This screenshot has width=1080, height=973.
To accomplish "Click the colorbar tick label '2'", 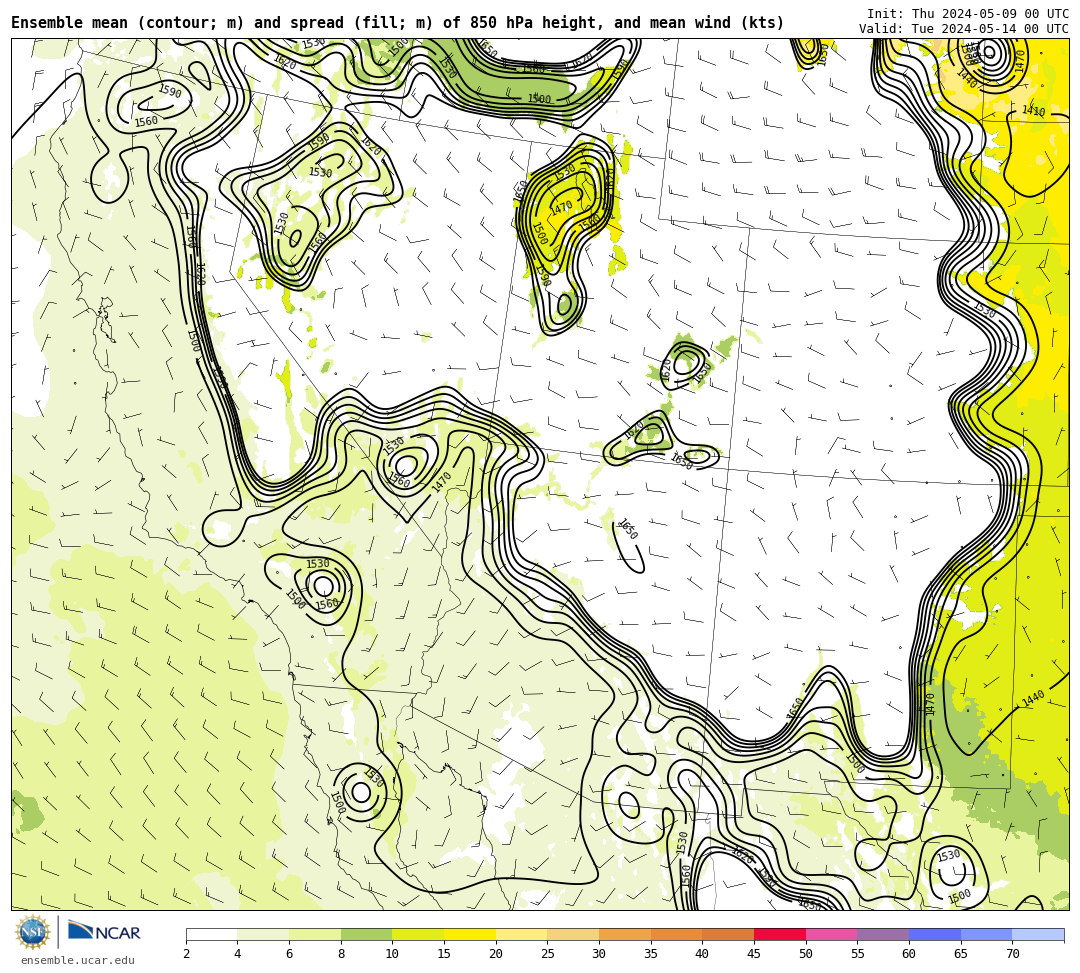I will (186, 954).
